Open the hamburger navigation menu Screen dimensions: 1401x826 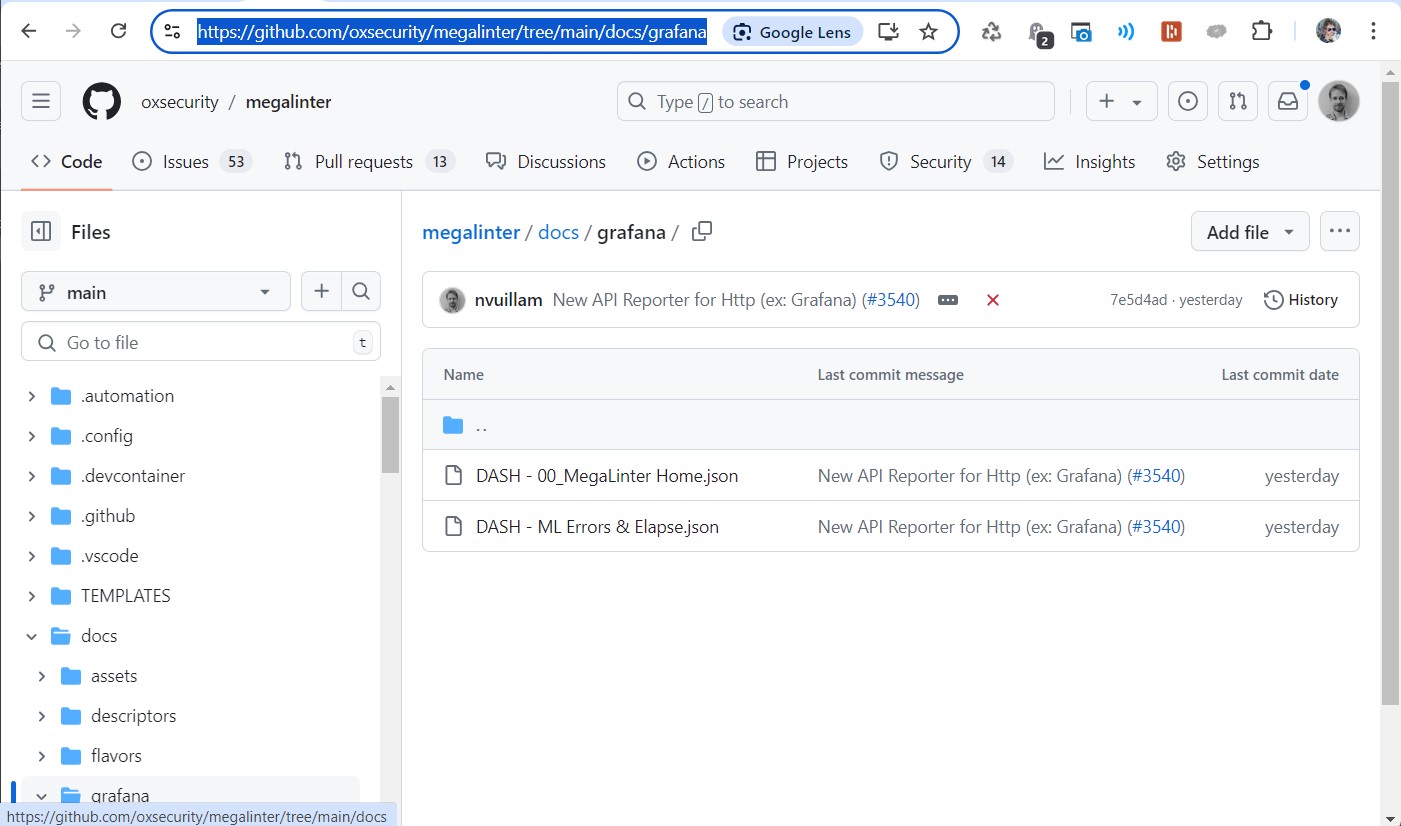tap(41, 102)
